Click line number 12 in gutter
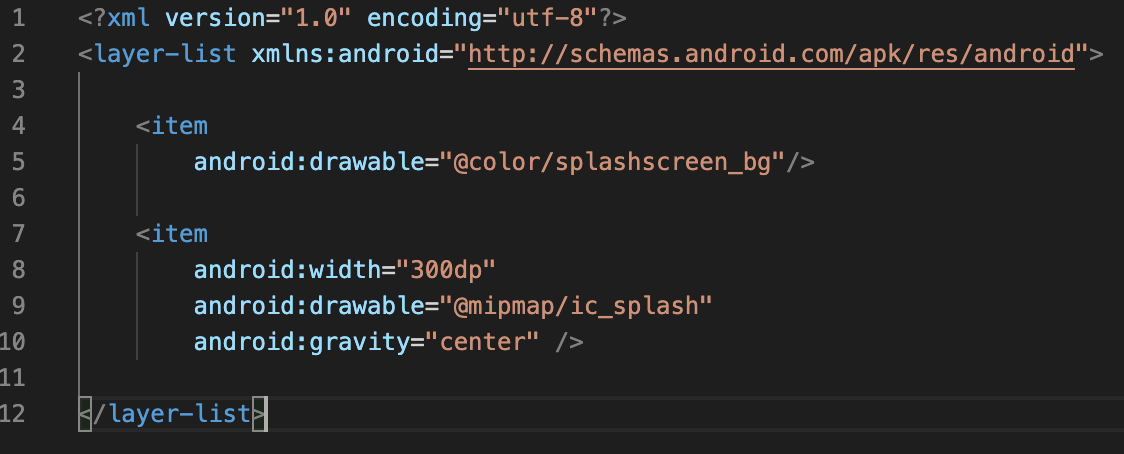 [12, 414]
